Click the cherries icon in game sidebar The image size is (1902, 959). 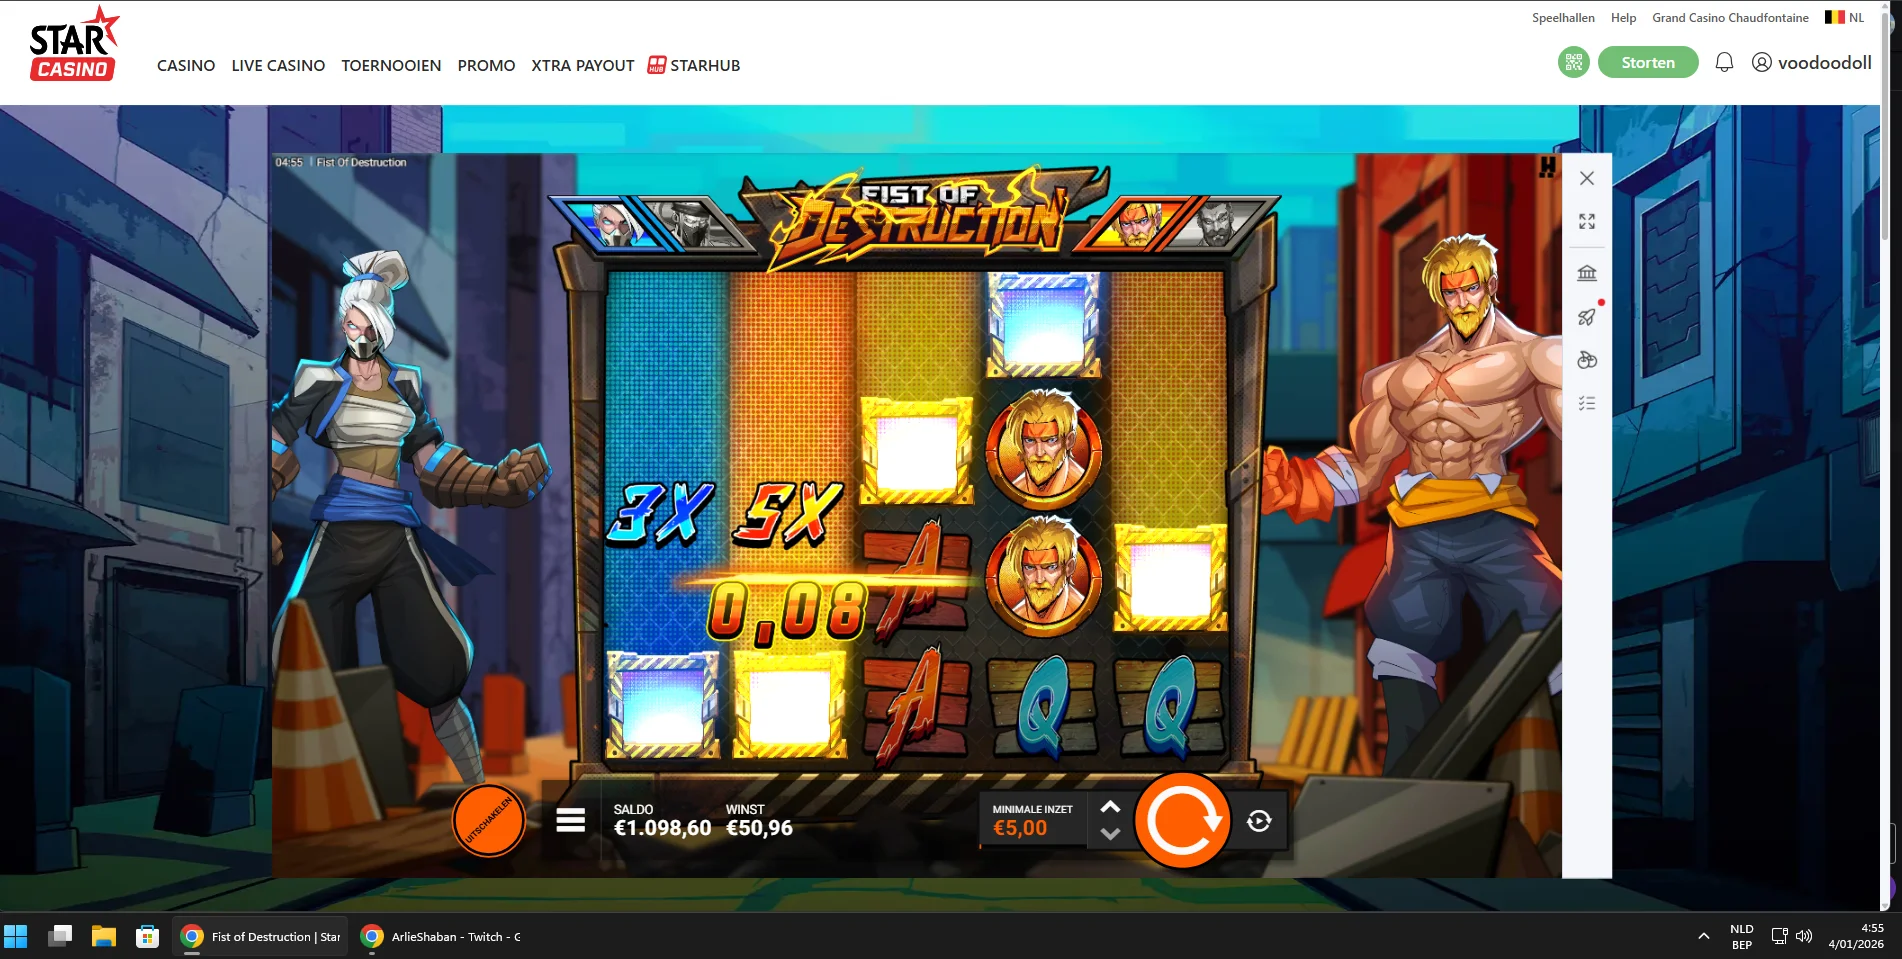[x=1587, y=360]
